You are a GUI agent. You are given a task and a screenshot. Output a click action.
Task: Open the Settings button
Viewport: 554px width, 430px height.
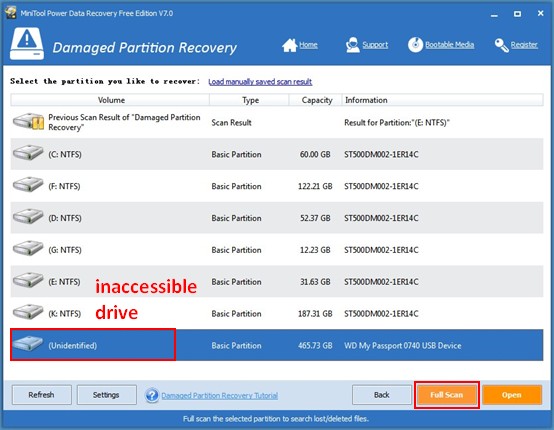tap(106, 395)
